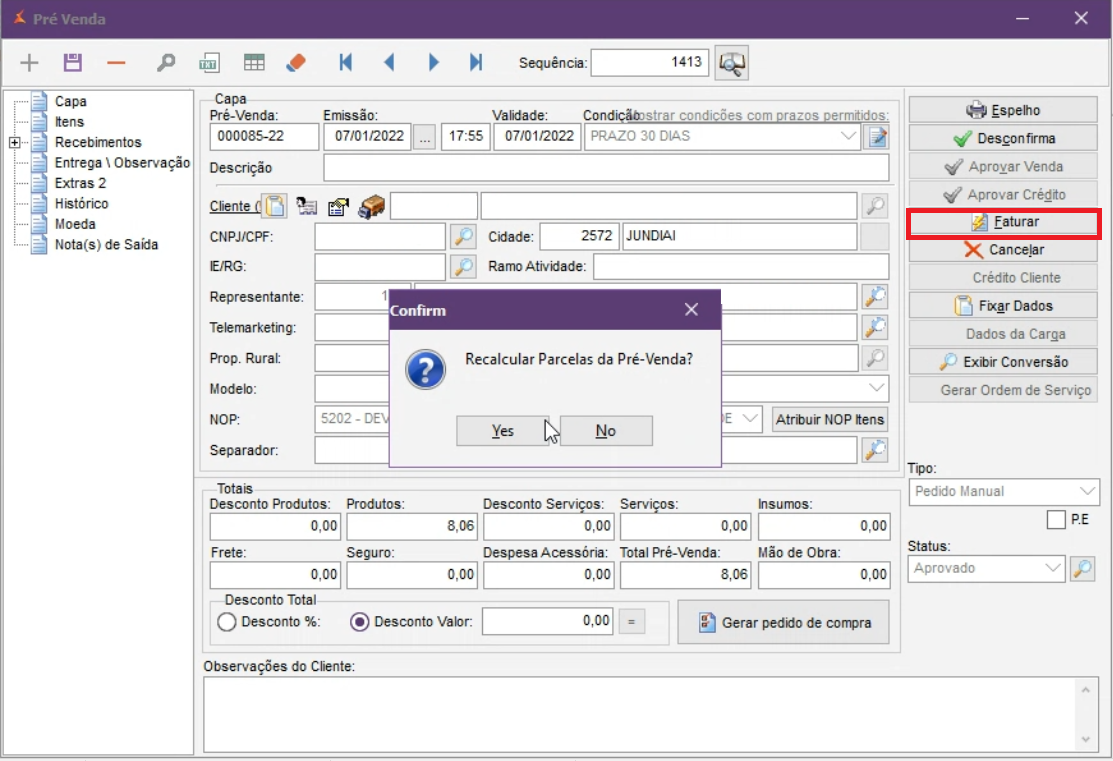Toggle the P.E checkbox

click(1055, 520)
